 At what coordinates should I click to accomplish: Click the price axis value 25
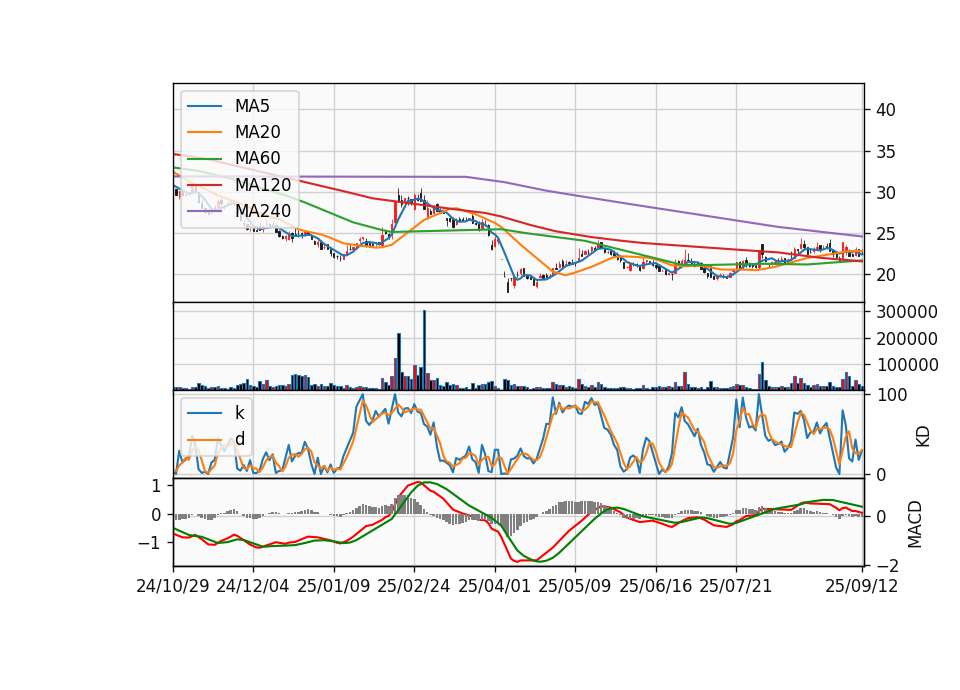click(x=886, y=234)
